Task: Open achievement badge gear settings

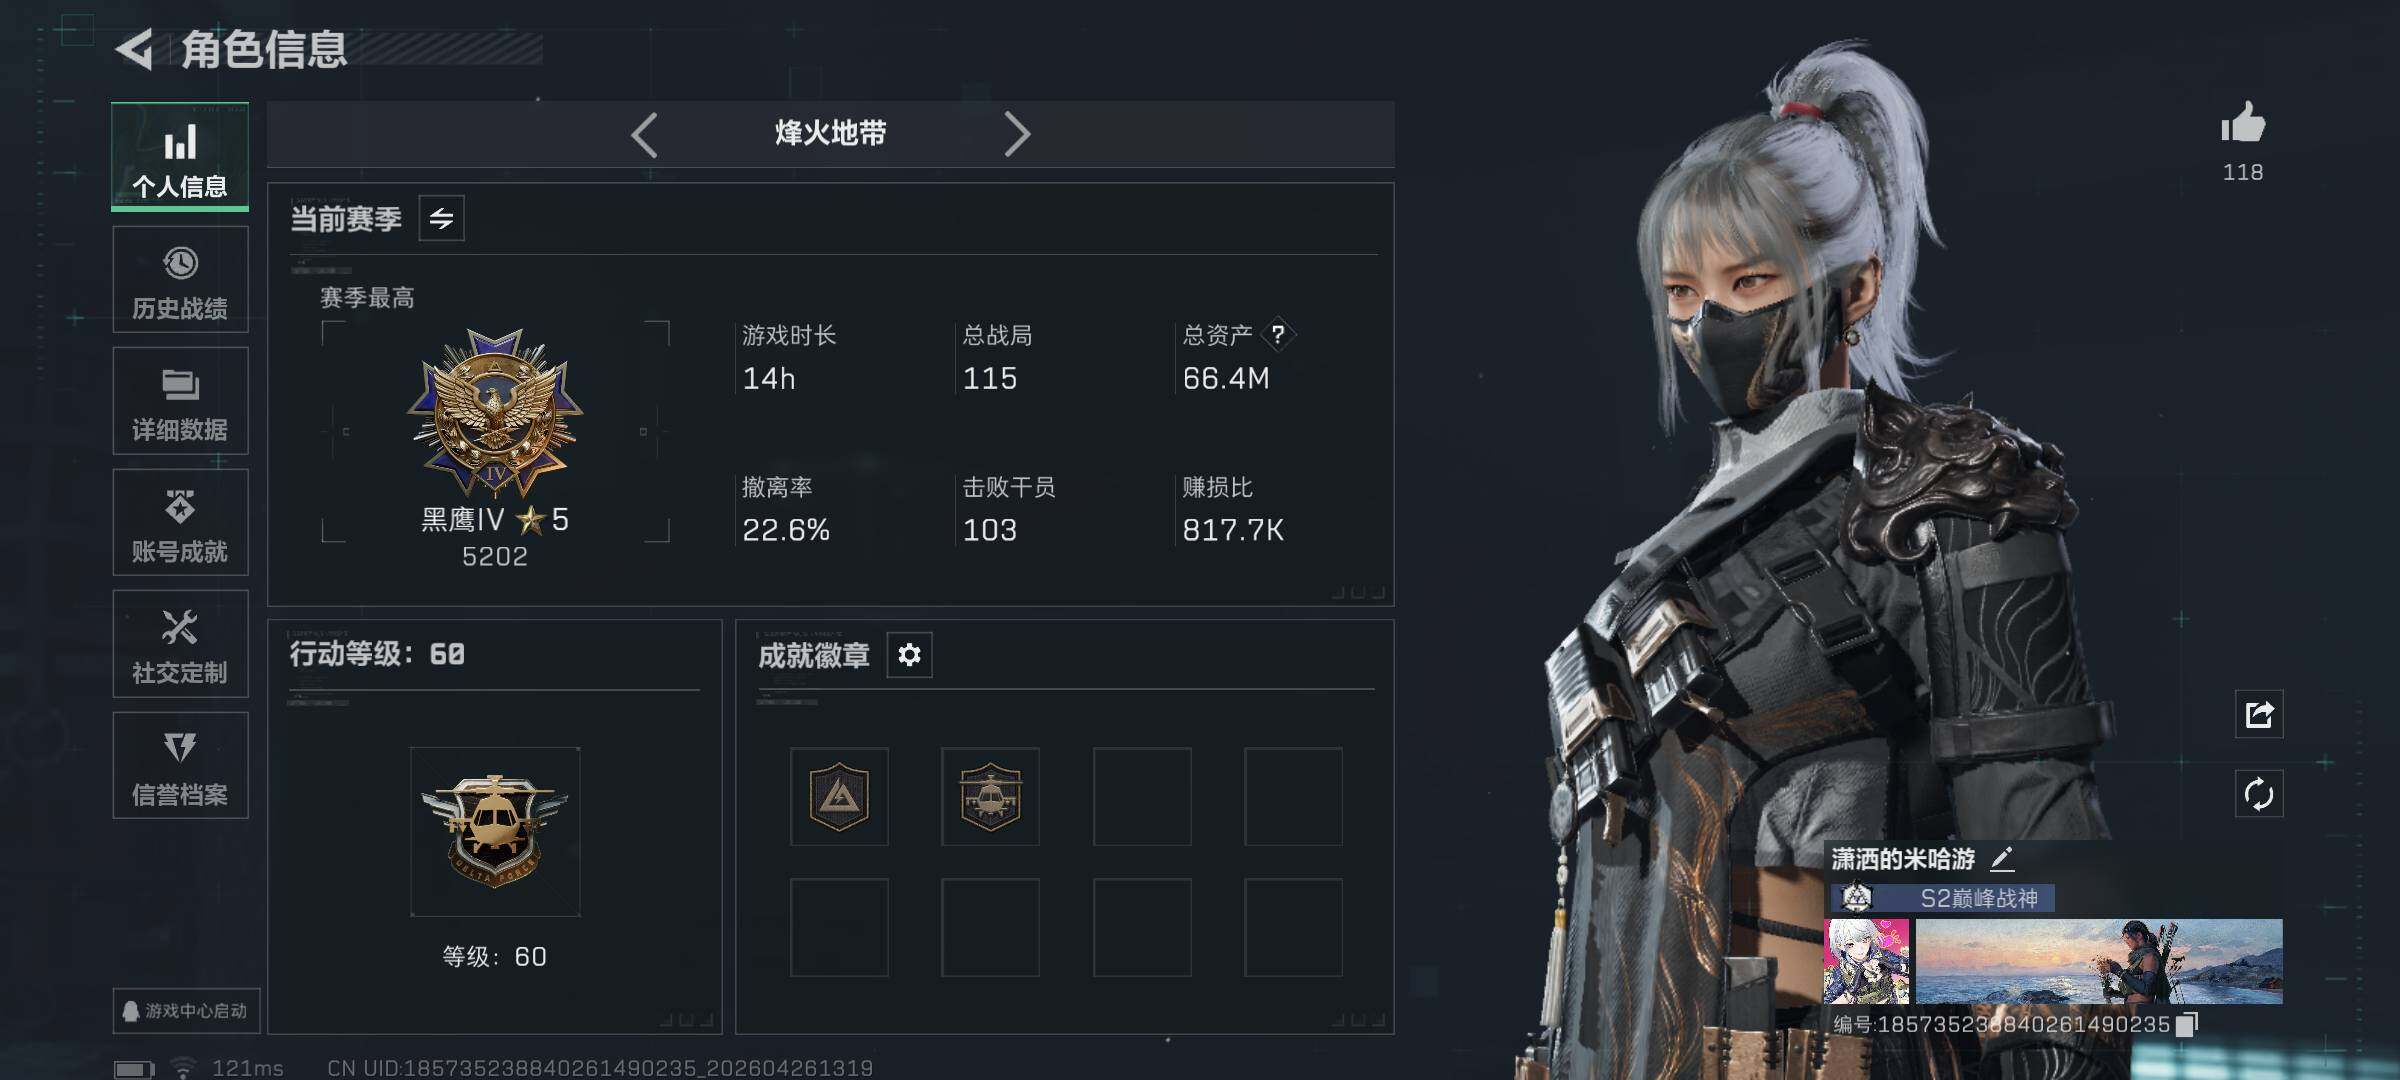Action: tap(909, 655)
